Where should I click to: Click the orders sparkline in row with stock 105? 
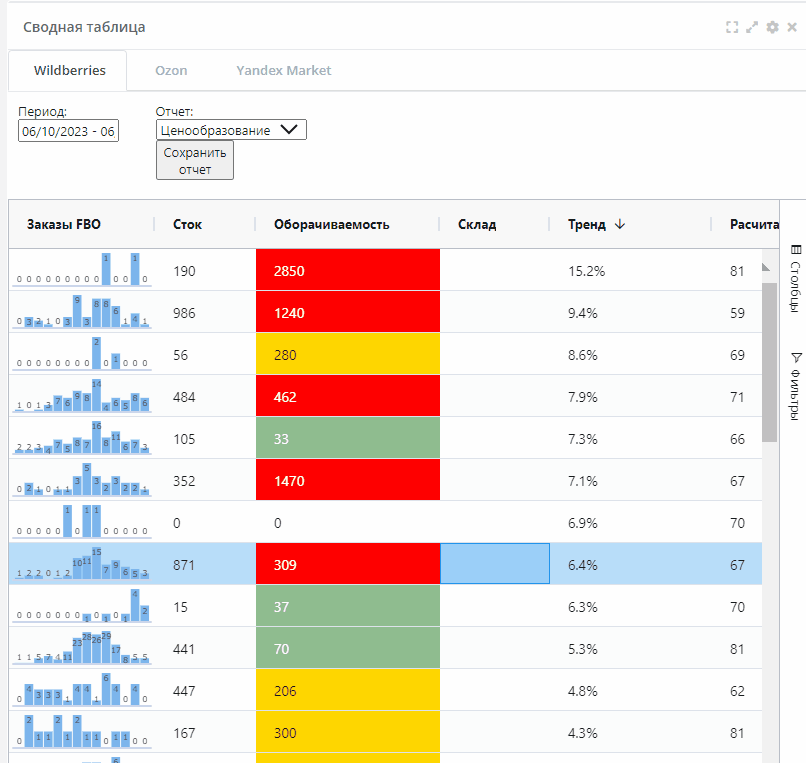(x=82, y=438)
